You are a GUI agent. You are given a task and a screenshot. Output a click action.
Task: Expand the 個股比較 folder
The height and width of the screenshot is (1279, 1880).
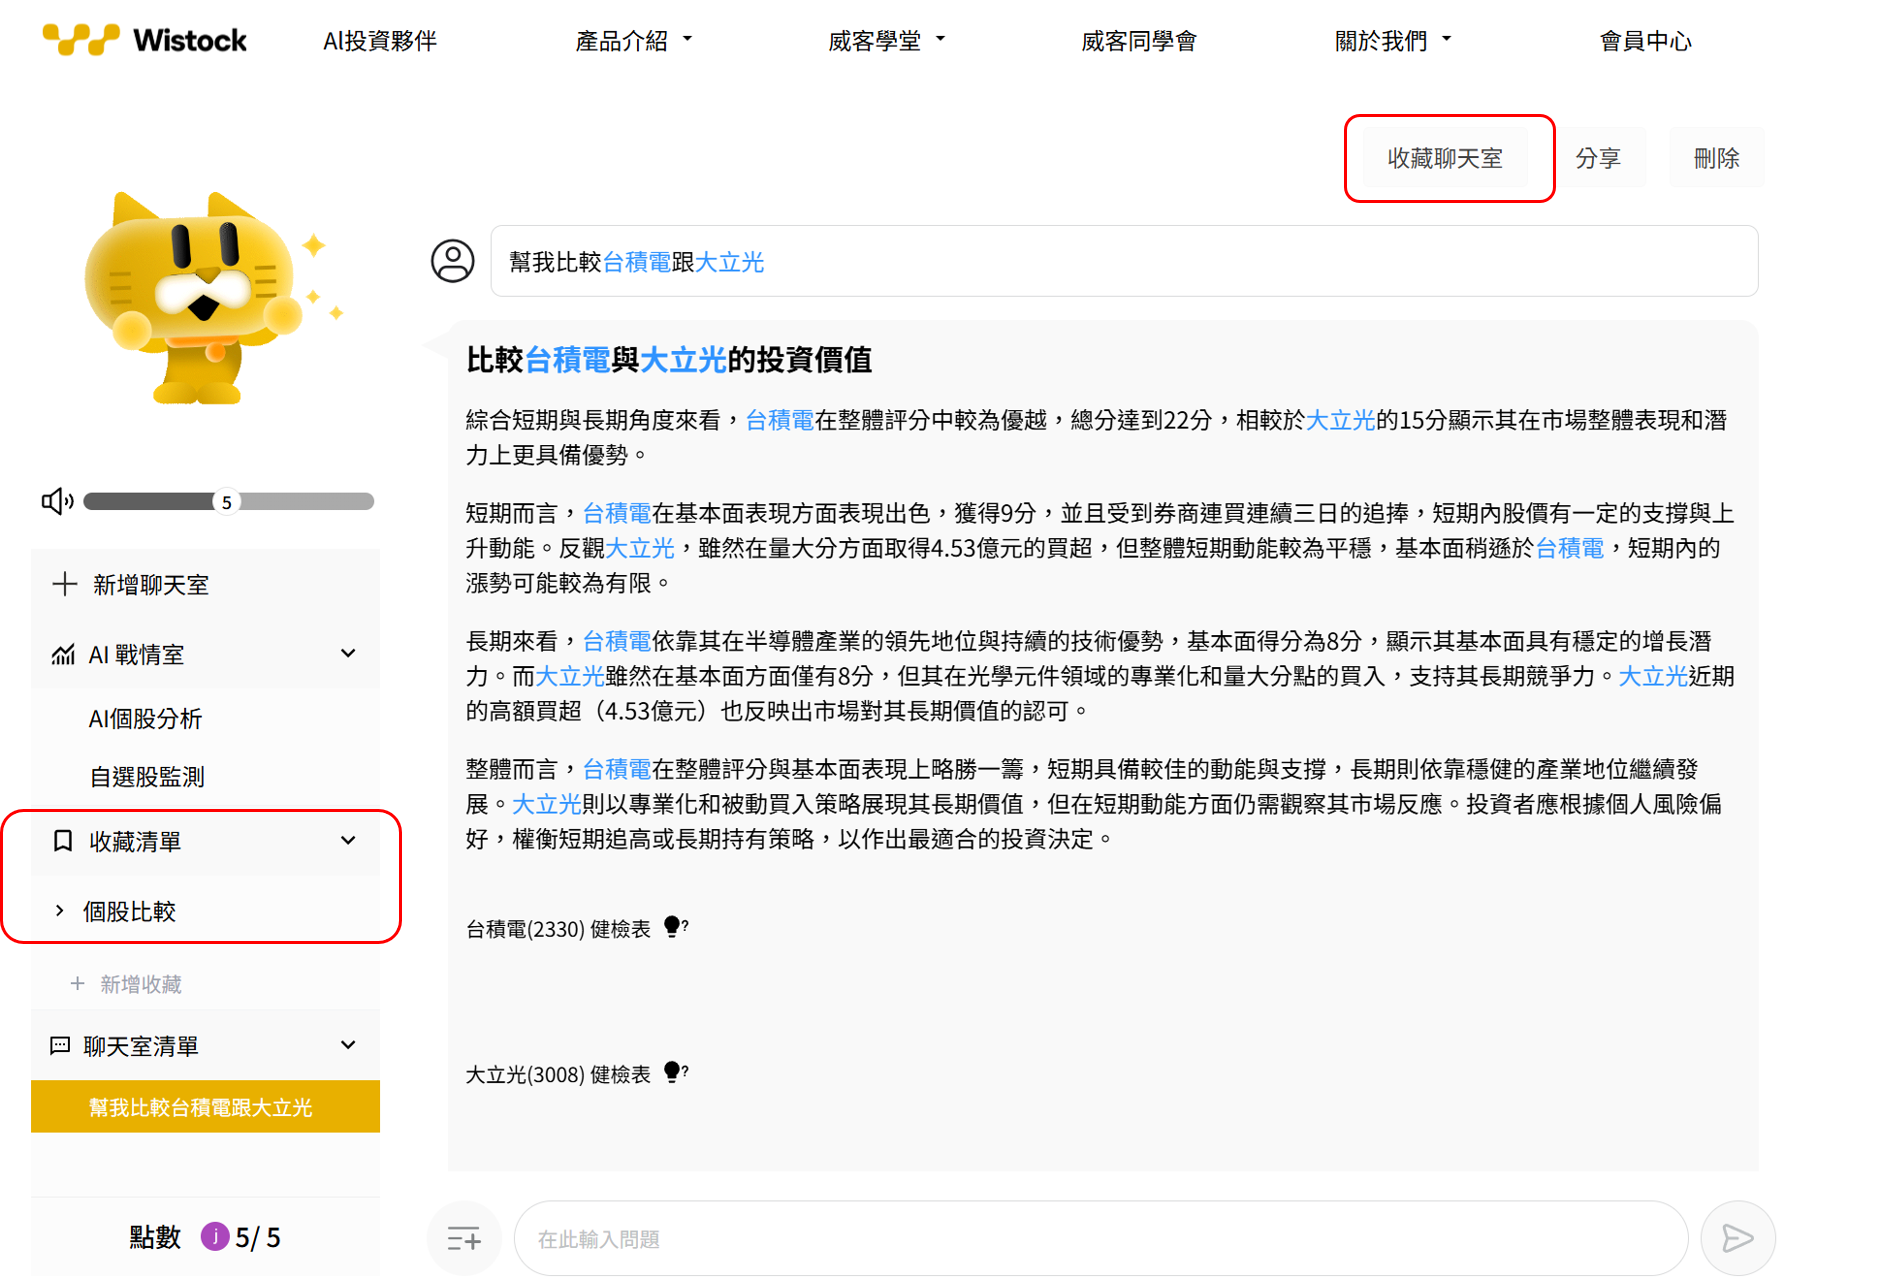(60, 911)
